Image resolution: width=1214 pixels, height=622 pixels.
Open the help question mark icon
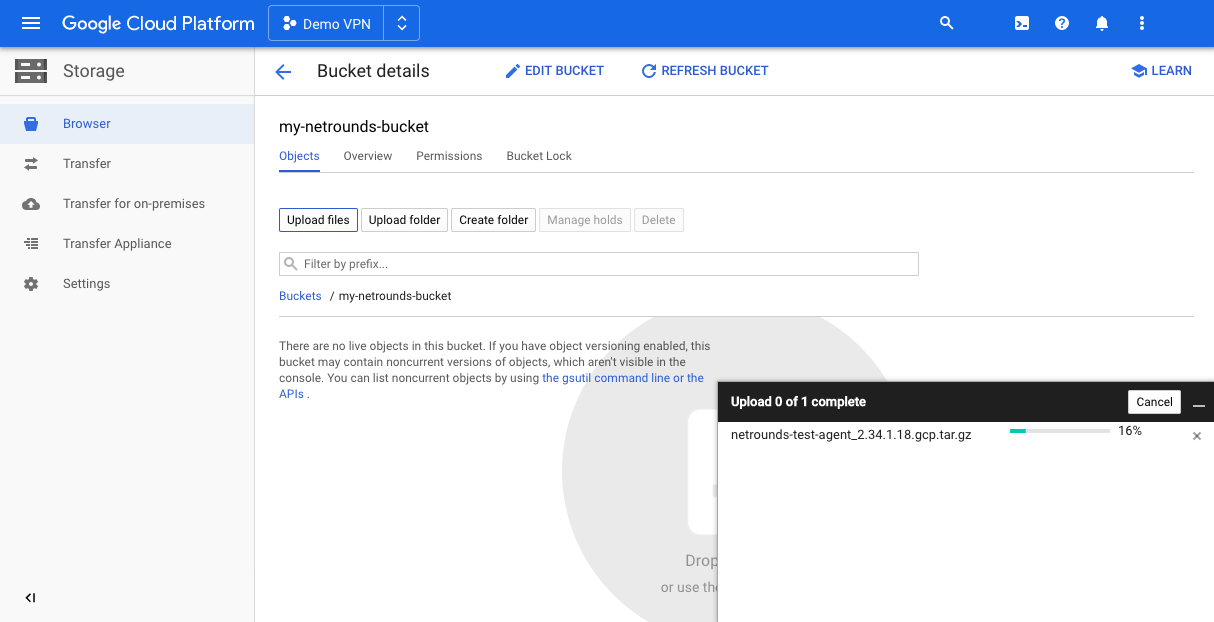1062,23
